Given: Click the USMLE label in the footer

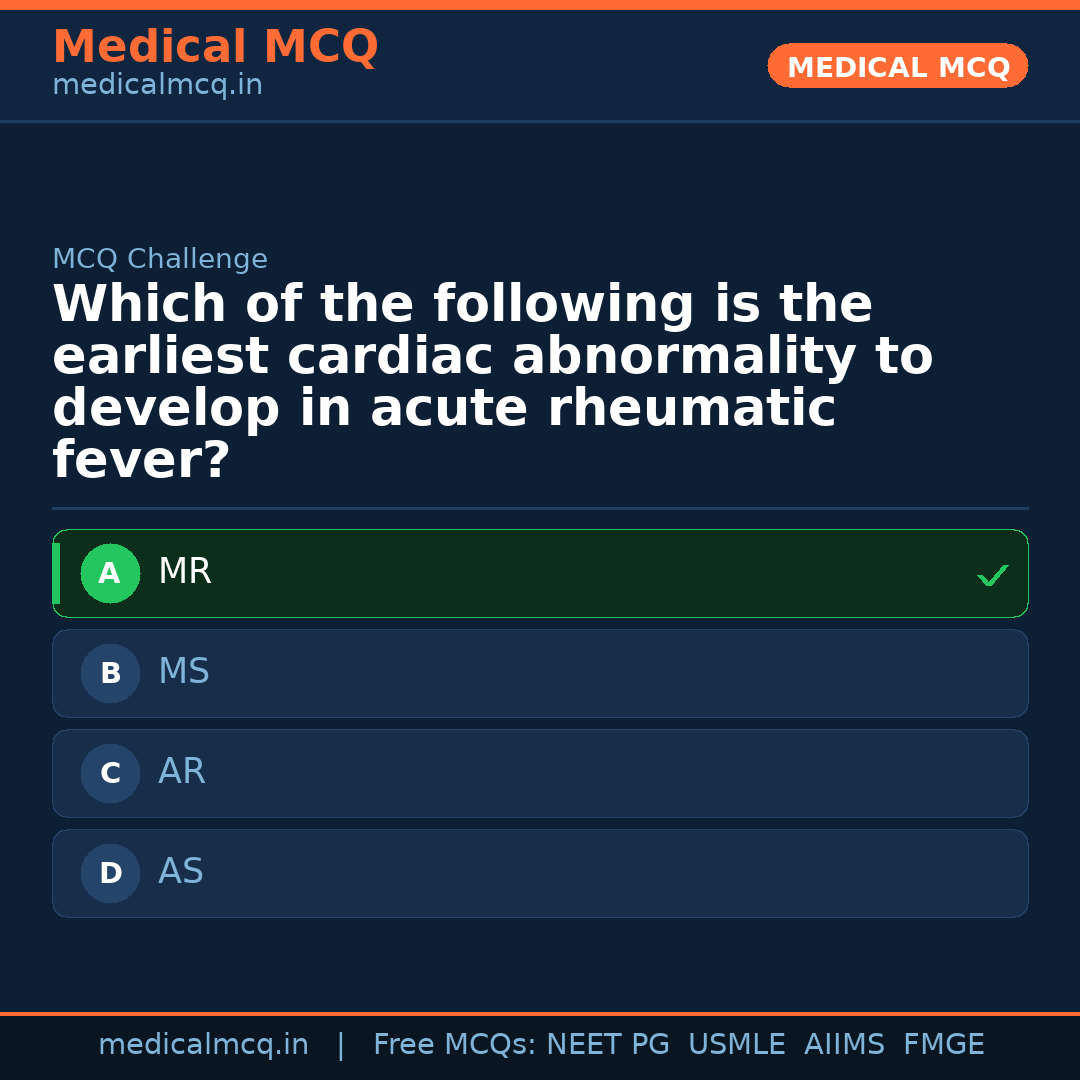Looking at the screenshot, I should click(x=737, y=1043).
